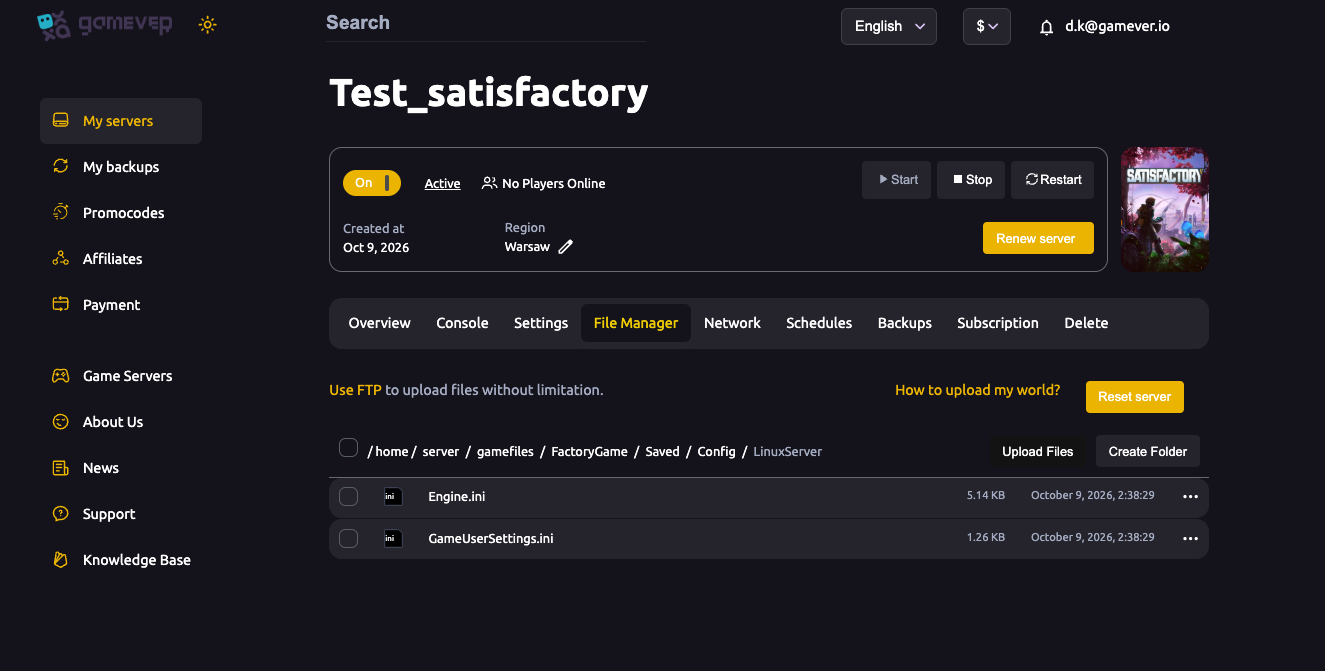Navigate to server in breadcrumb path
1325x671 pixels.
441,452
